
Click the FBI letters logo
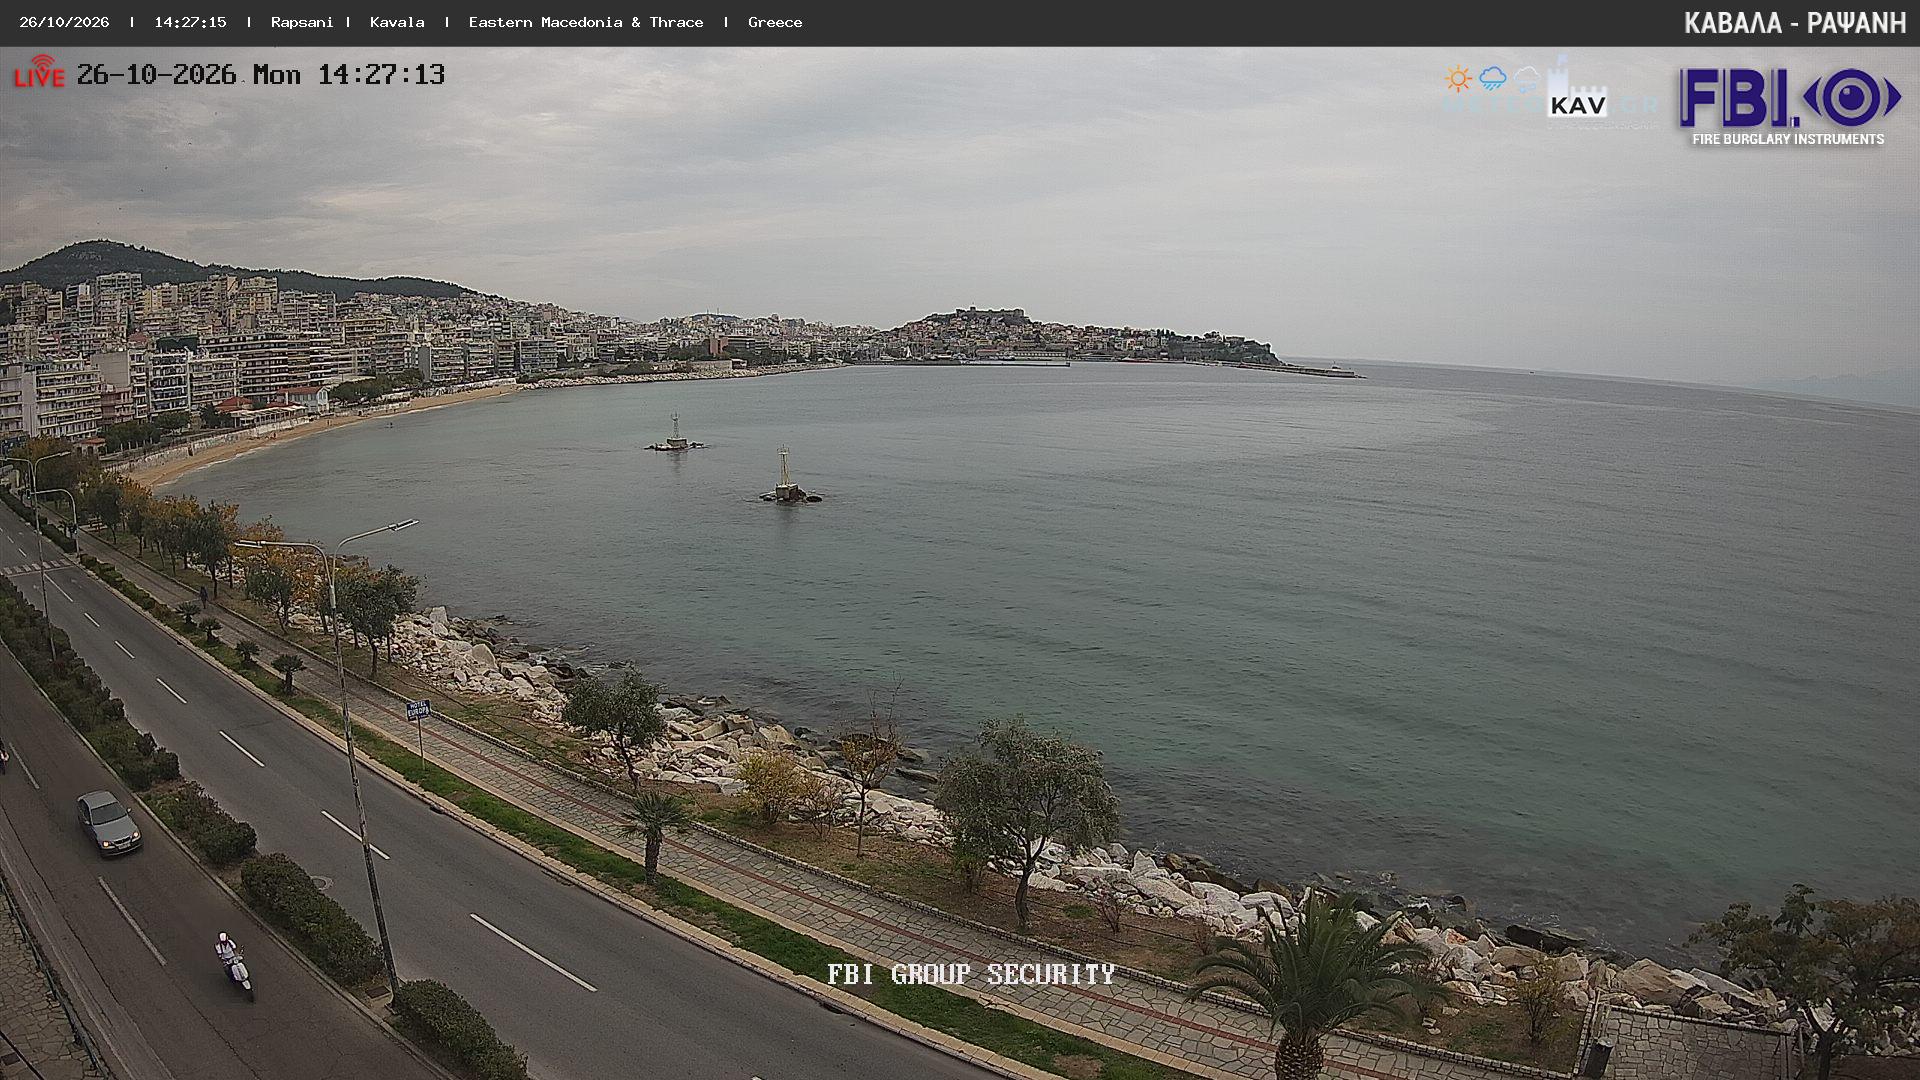click(x=1738, y=98)
